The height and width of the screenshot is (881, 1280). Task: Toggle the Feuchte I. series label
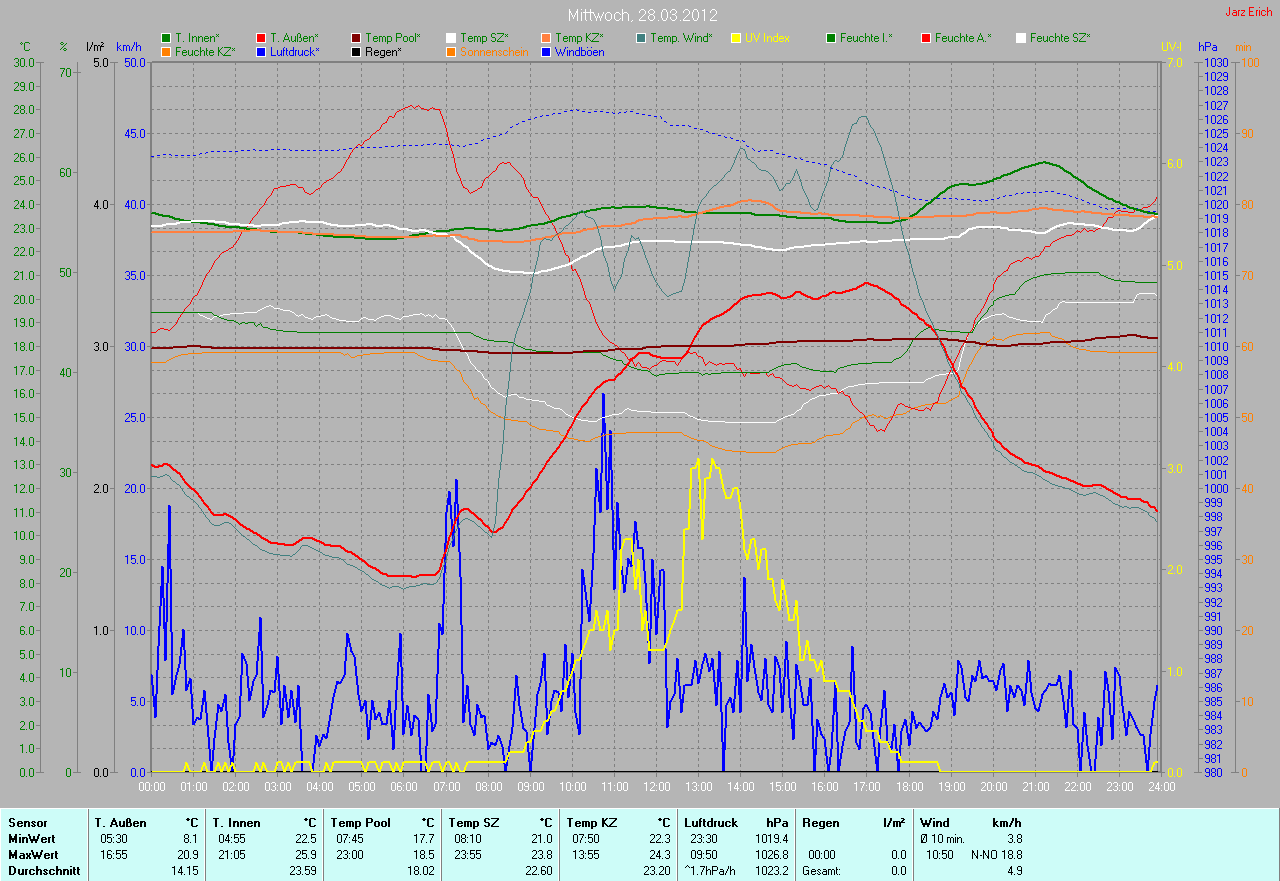(866, 38)
